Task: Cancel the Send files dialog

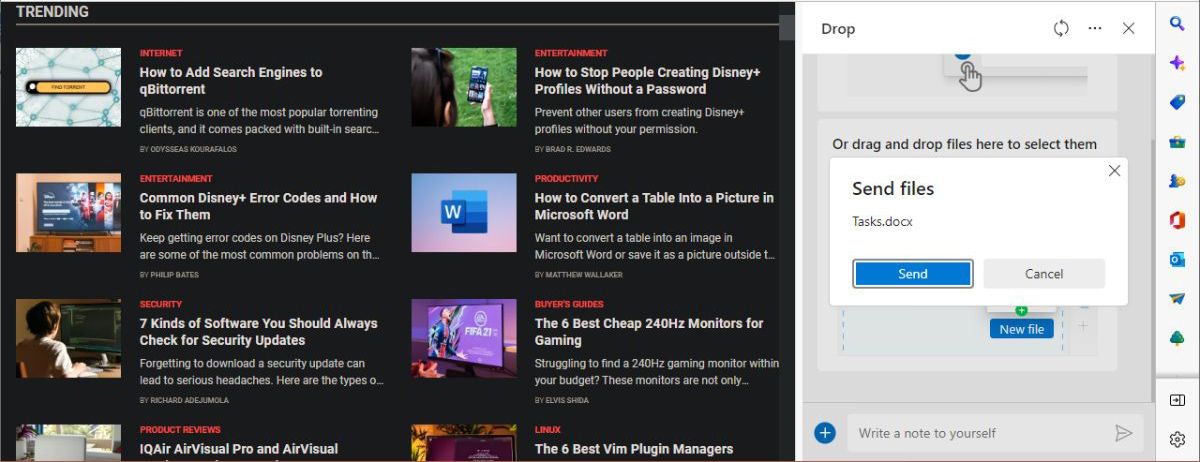Action: tap(1044, 274)
